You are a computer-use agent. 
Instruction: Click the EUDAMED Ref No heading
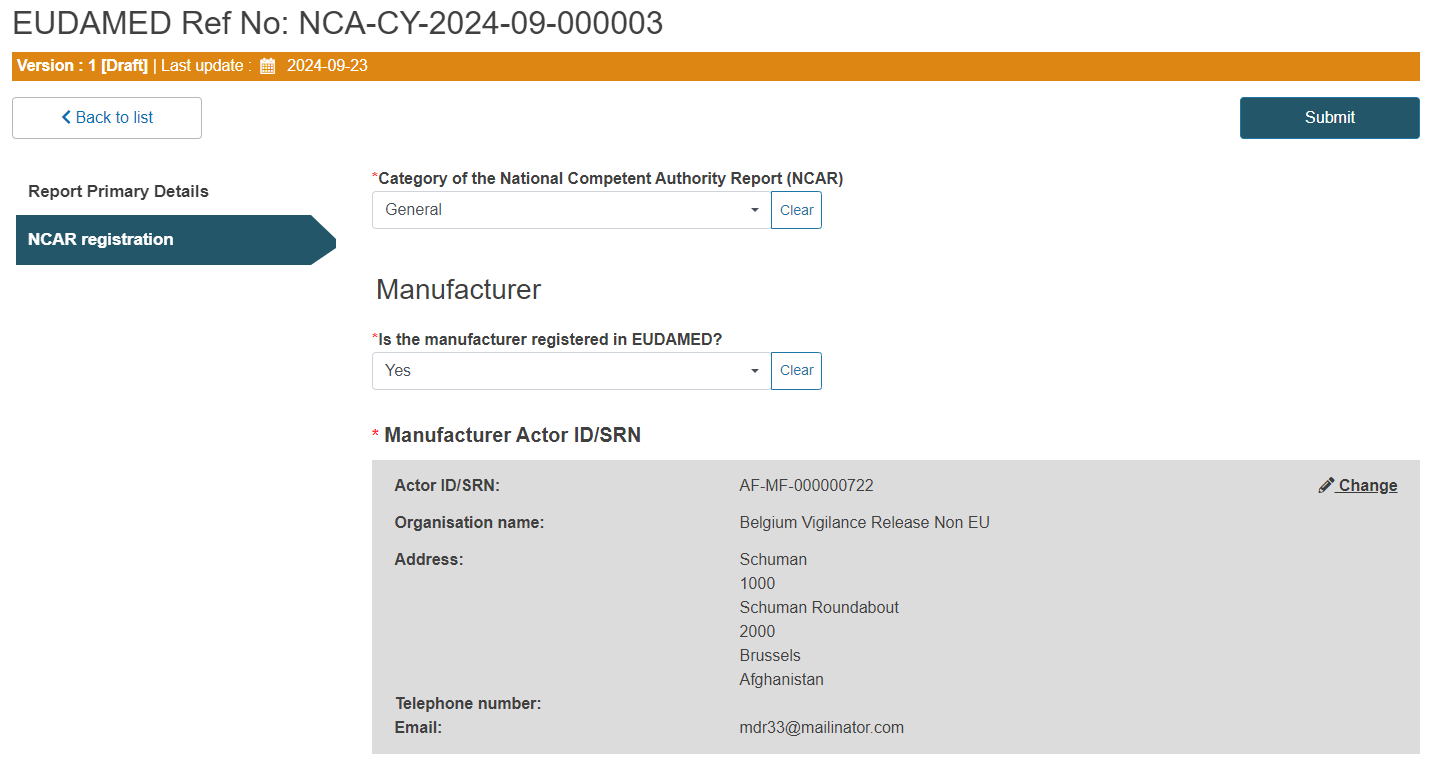coord(337,22)
